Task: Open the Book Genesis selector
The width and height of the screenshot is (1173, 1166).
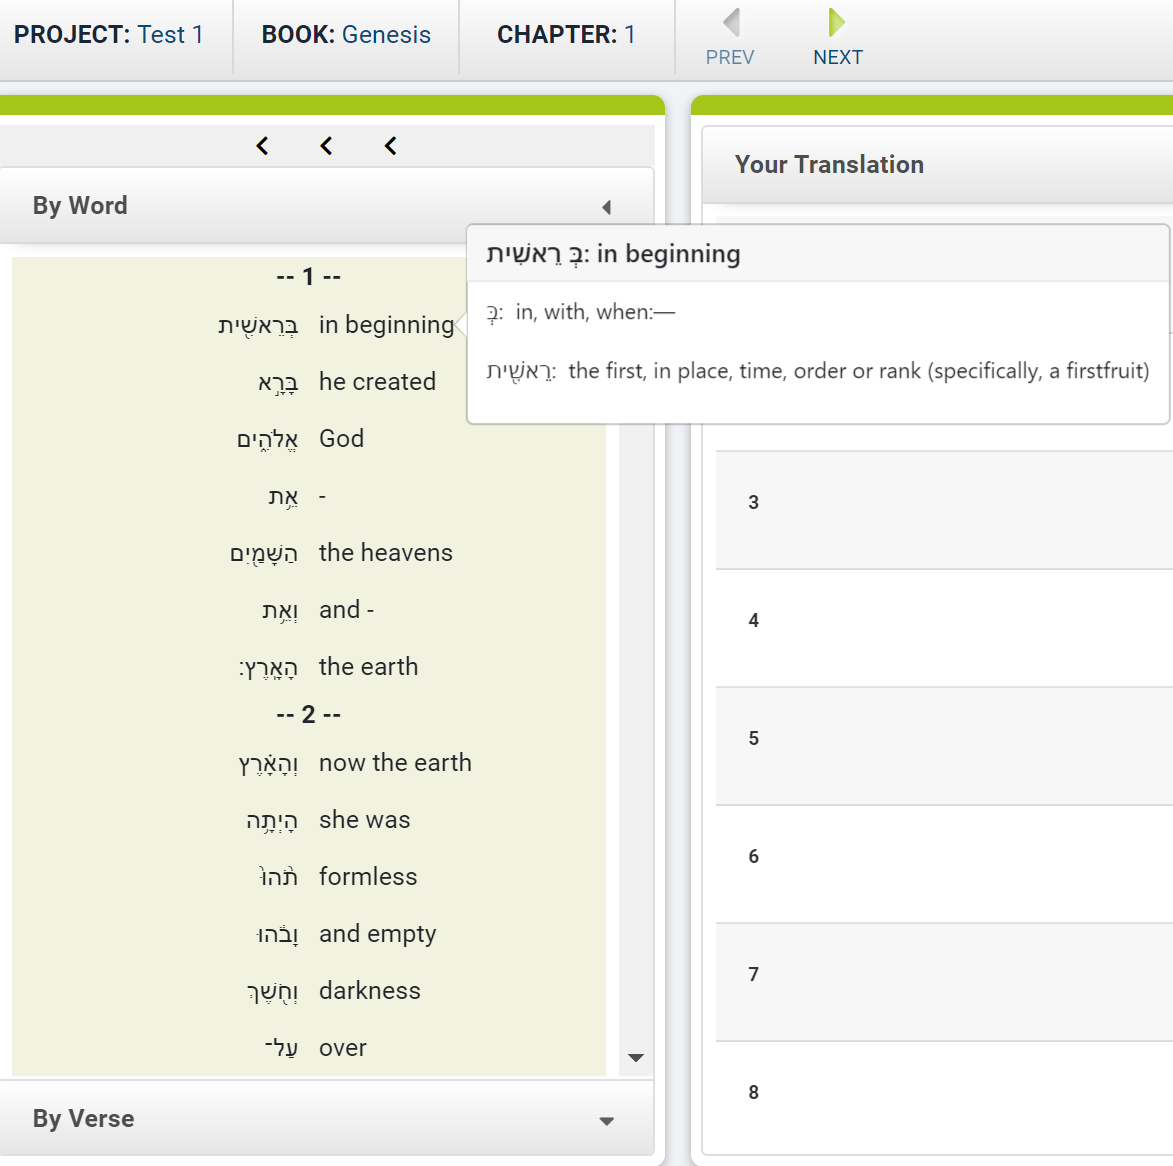Action: coord(346,34)
